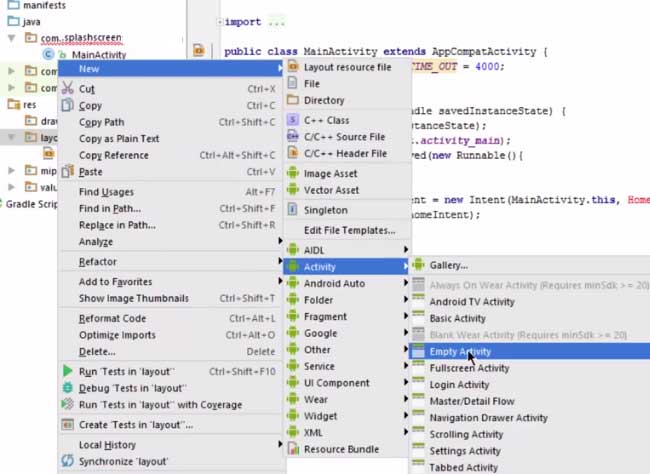
Task: Click the Directory folder icon
Action: tap(293, 100)
